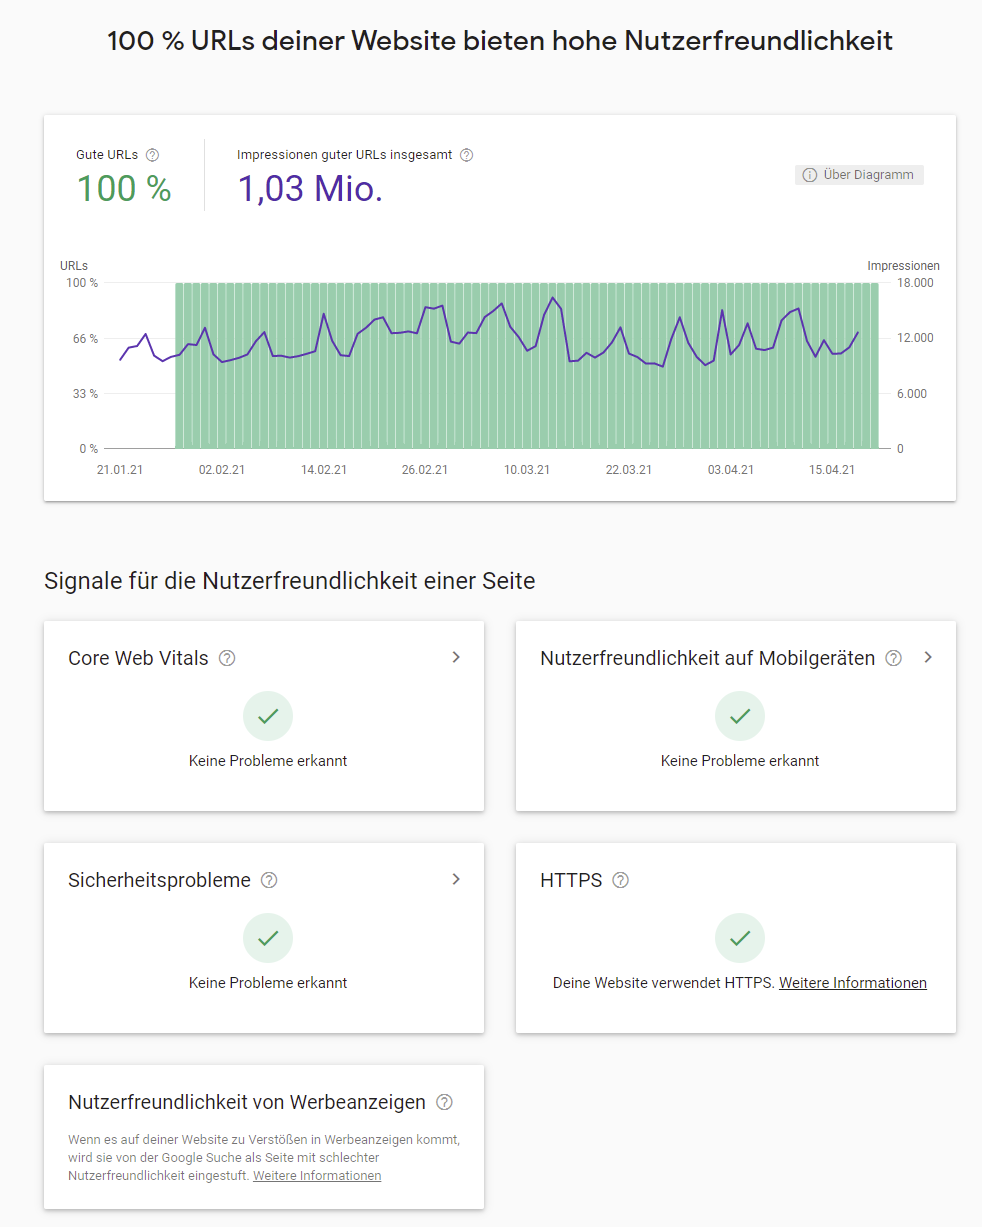Click the help icon beside Impressionen guter URLs

[466, 155]
